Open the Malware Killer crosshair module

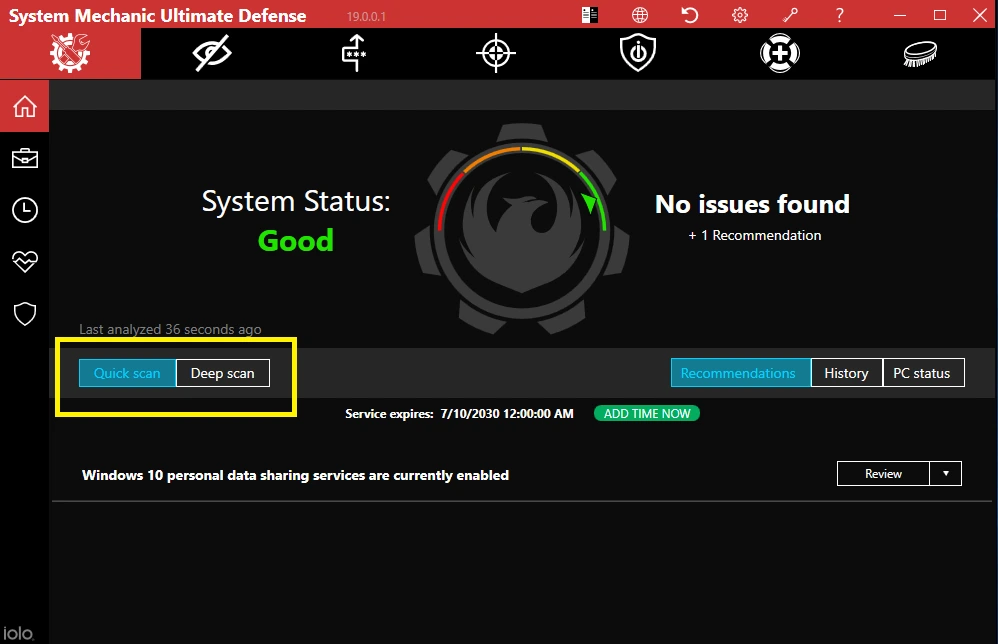click(496, 53)
